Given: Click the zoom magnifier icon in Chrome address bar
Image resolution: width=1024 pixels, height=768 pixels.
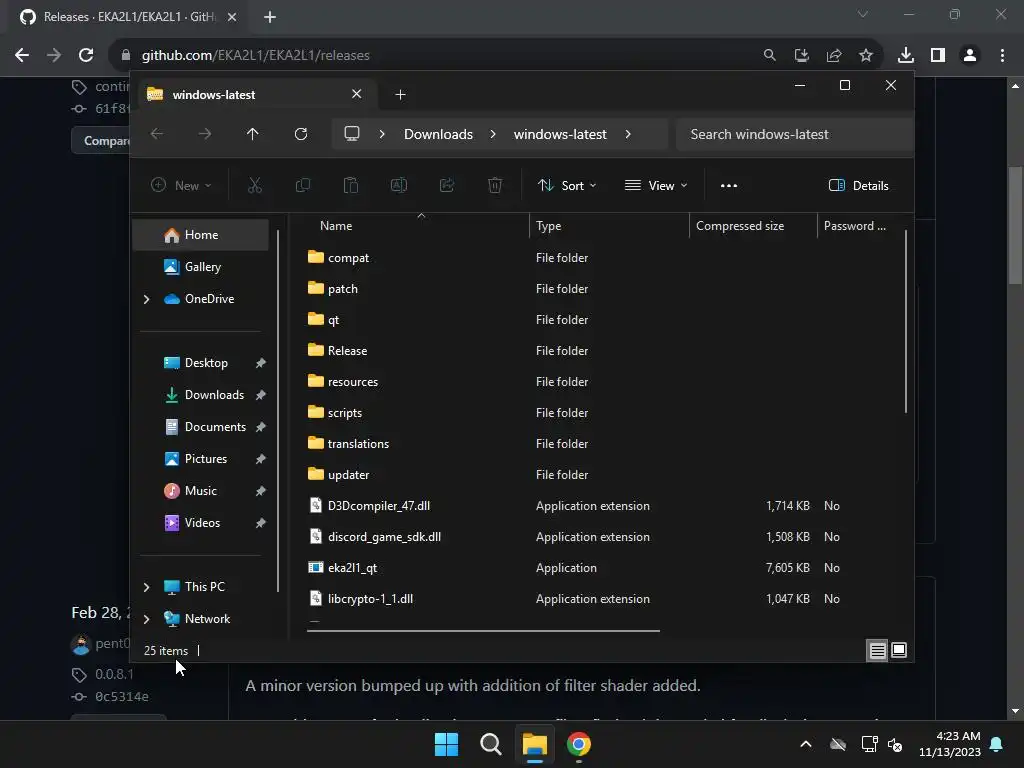Looking at the screenshot, I should (770, 56).
